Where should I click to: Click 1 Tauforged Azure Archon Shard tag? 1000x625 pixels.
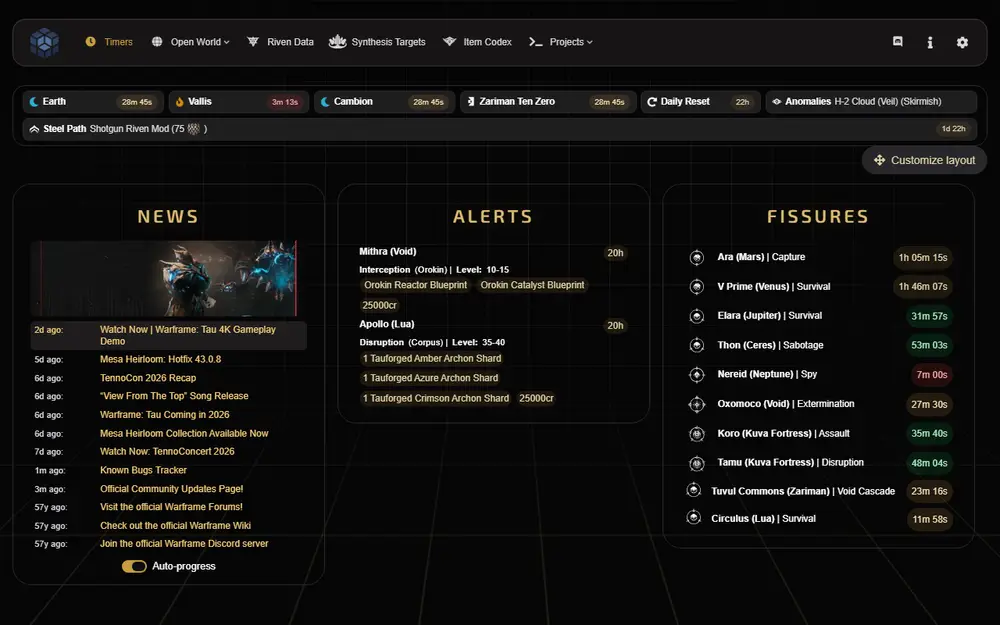tap(430, 378)
